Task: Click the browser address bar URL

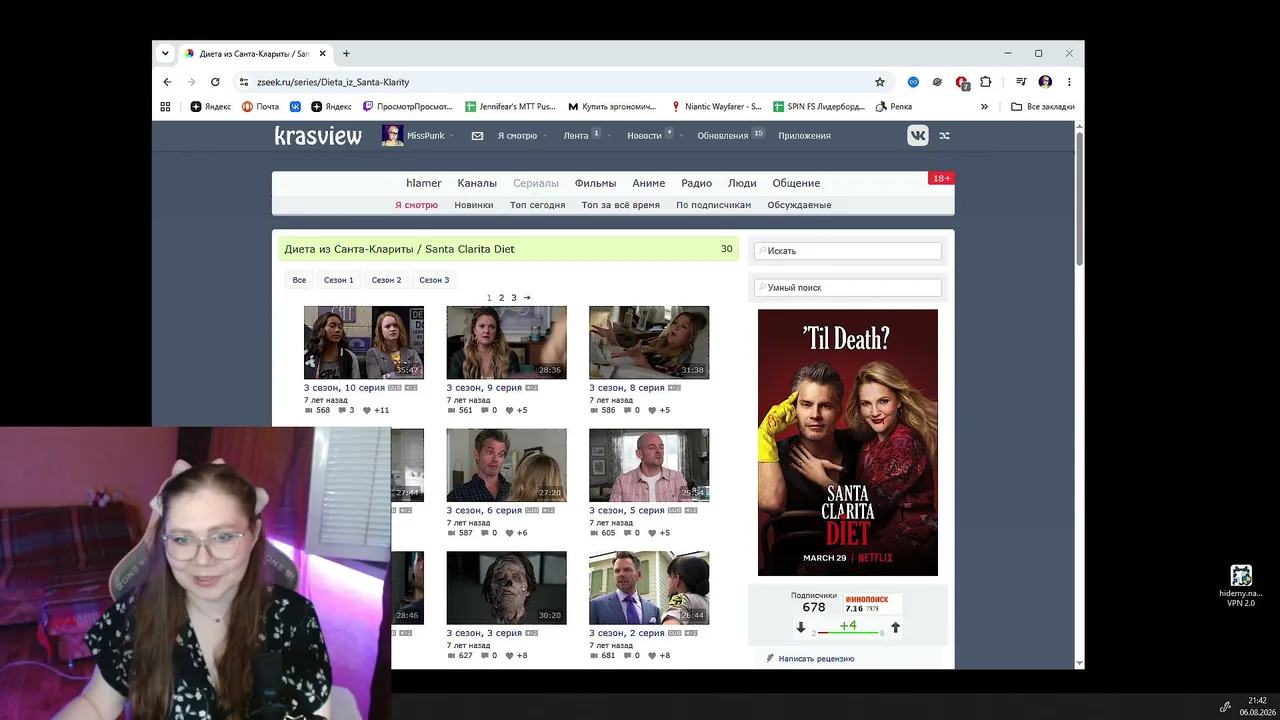Action: pyautogui.click(x=333, y=82)
